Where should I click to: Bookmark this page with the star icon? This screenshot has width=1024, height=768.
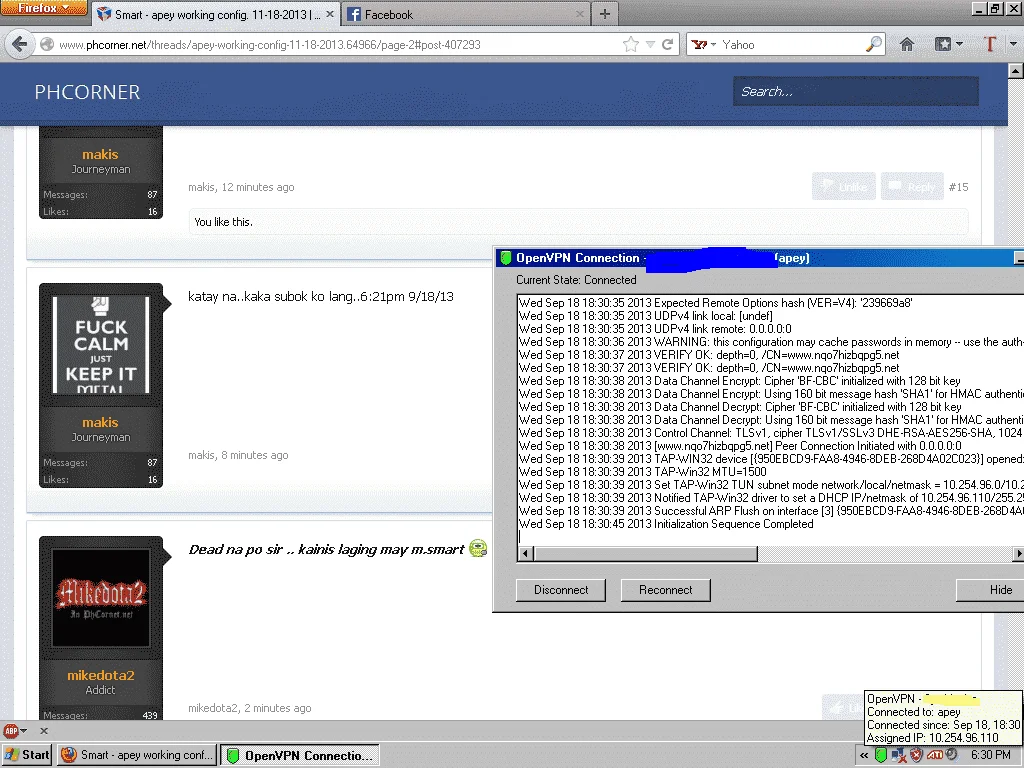tap(630, 44)
